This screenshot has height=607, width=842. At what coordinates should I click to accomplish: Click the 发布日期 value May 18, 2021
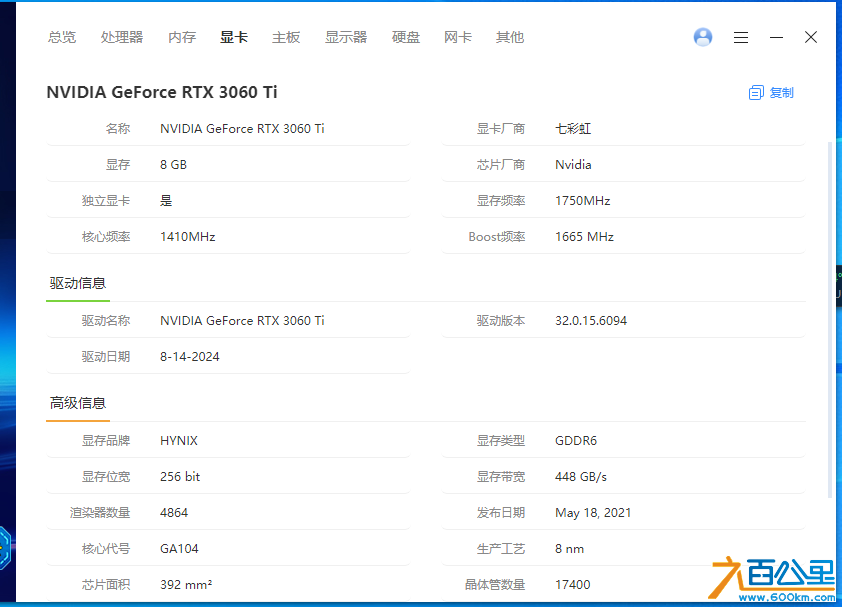pyautogui.click(x=593, y=513)
